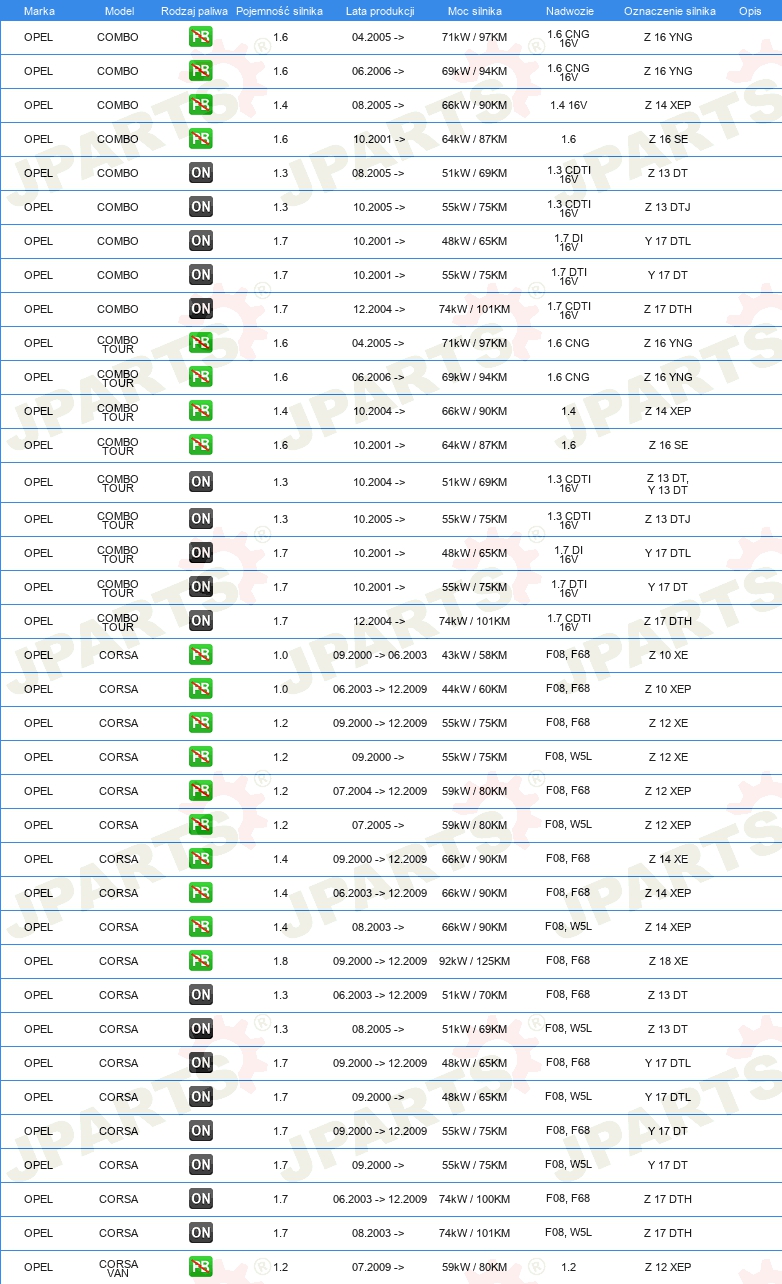Screen dimensions: 782x1284
Task: Click the '1.4 16V' body cell
Action: point(569,105)
